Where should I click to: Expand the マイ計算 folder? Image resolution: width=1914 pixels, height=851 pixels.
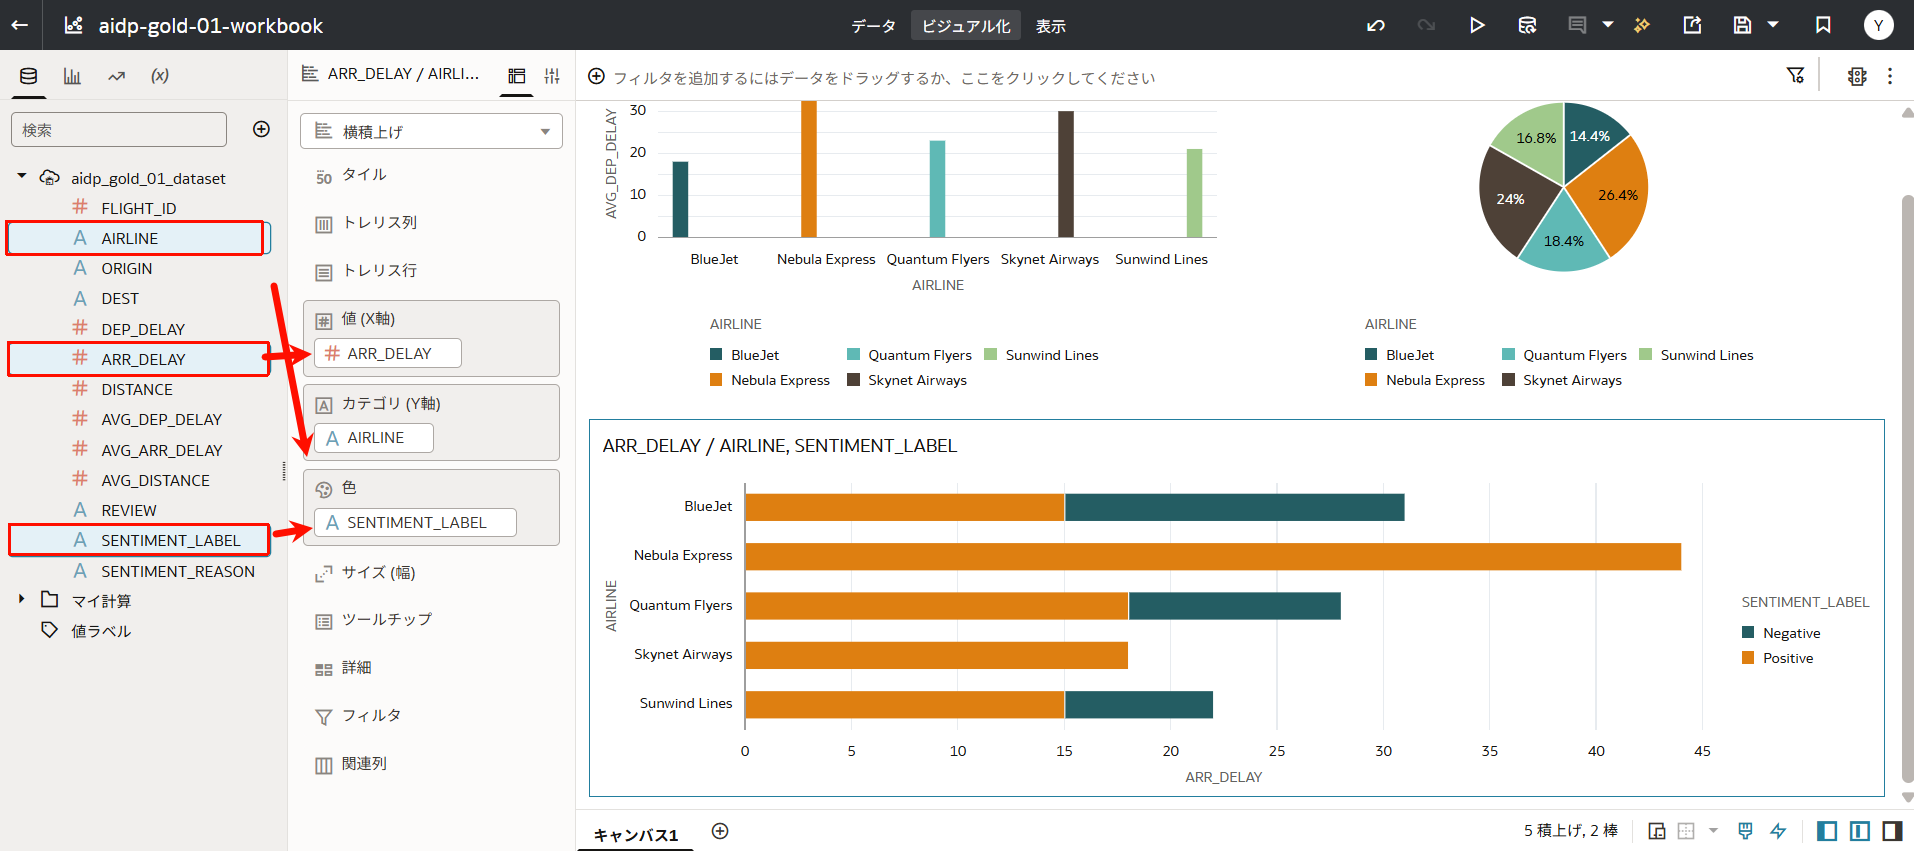(21, 599)
